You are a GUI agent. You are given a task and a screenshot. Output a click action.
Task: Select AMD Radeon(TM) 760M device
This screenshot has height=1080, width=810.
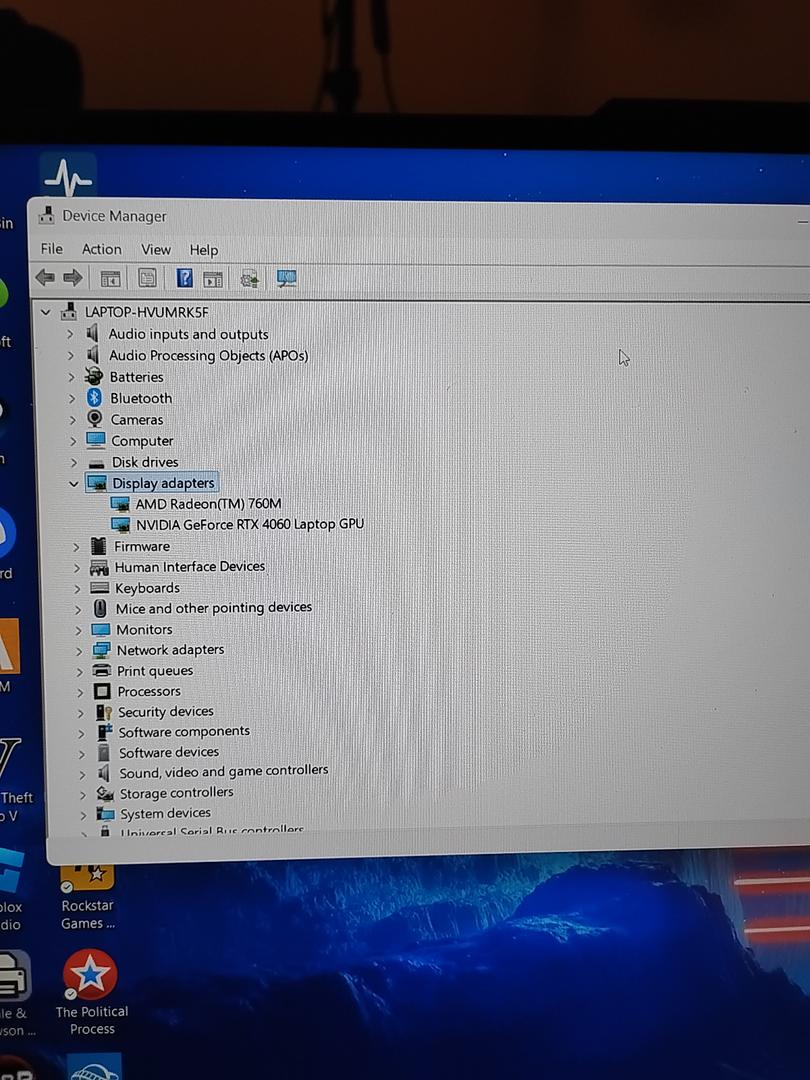(x=208, y=504)
